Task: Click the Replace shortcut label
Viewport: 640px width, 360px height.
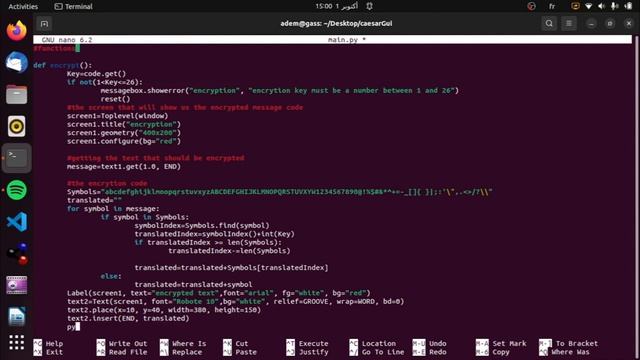Action: (x=187, y=352)
